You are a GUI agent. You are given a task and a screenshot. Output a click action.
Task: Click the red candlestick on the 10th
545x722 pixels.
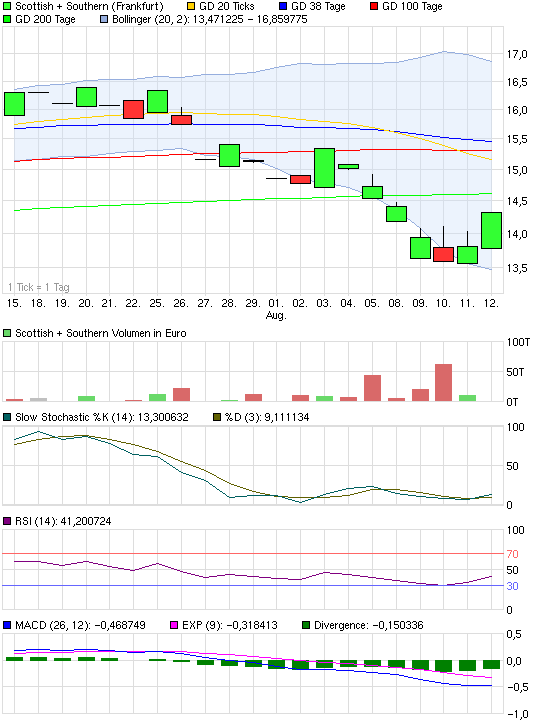click(443, 254)
